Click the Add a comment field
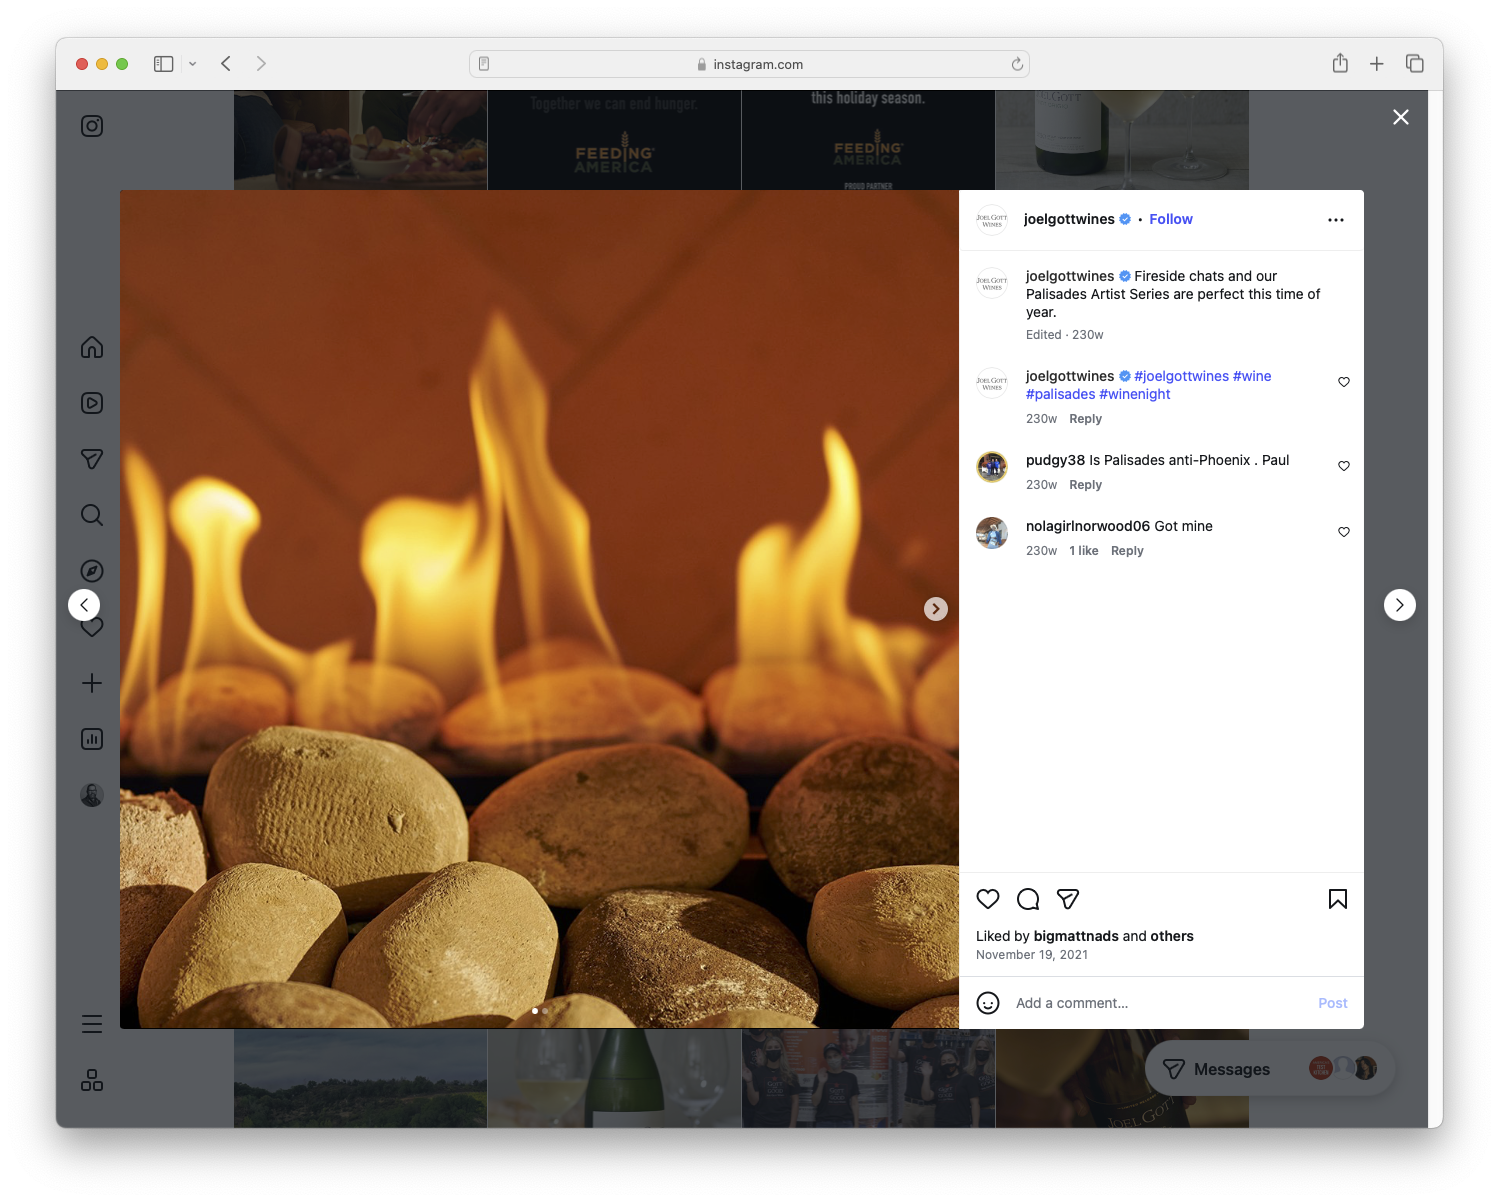Screen dimensions: 1499x1202 click(1160, 1003)
